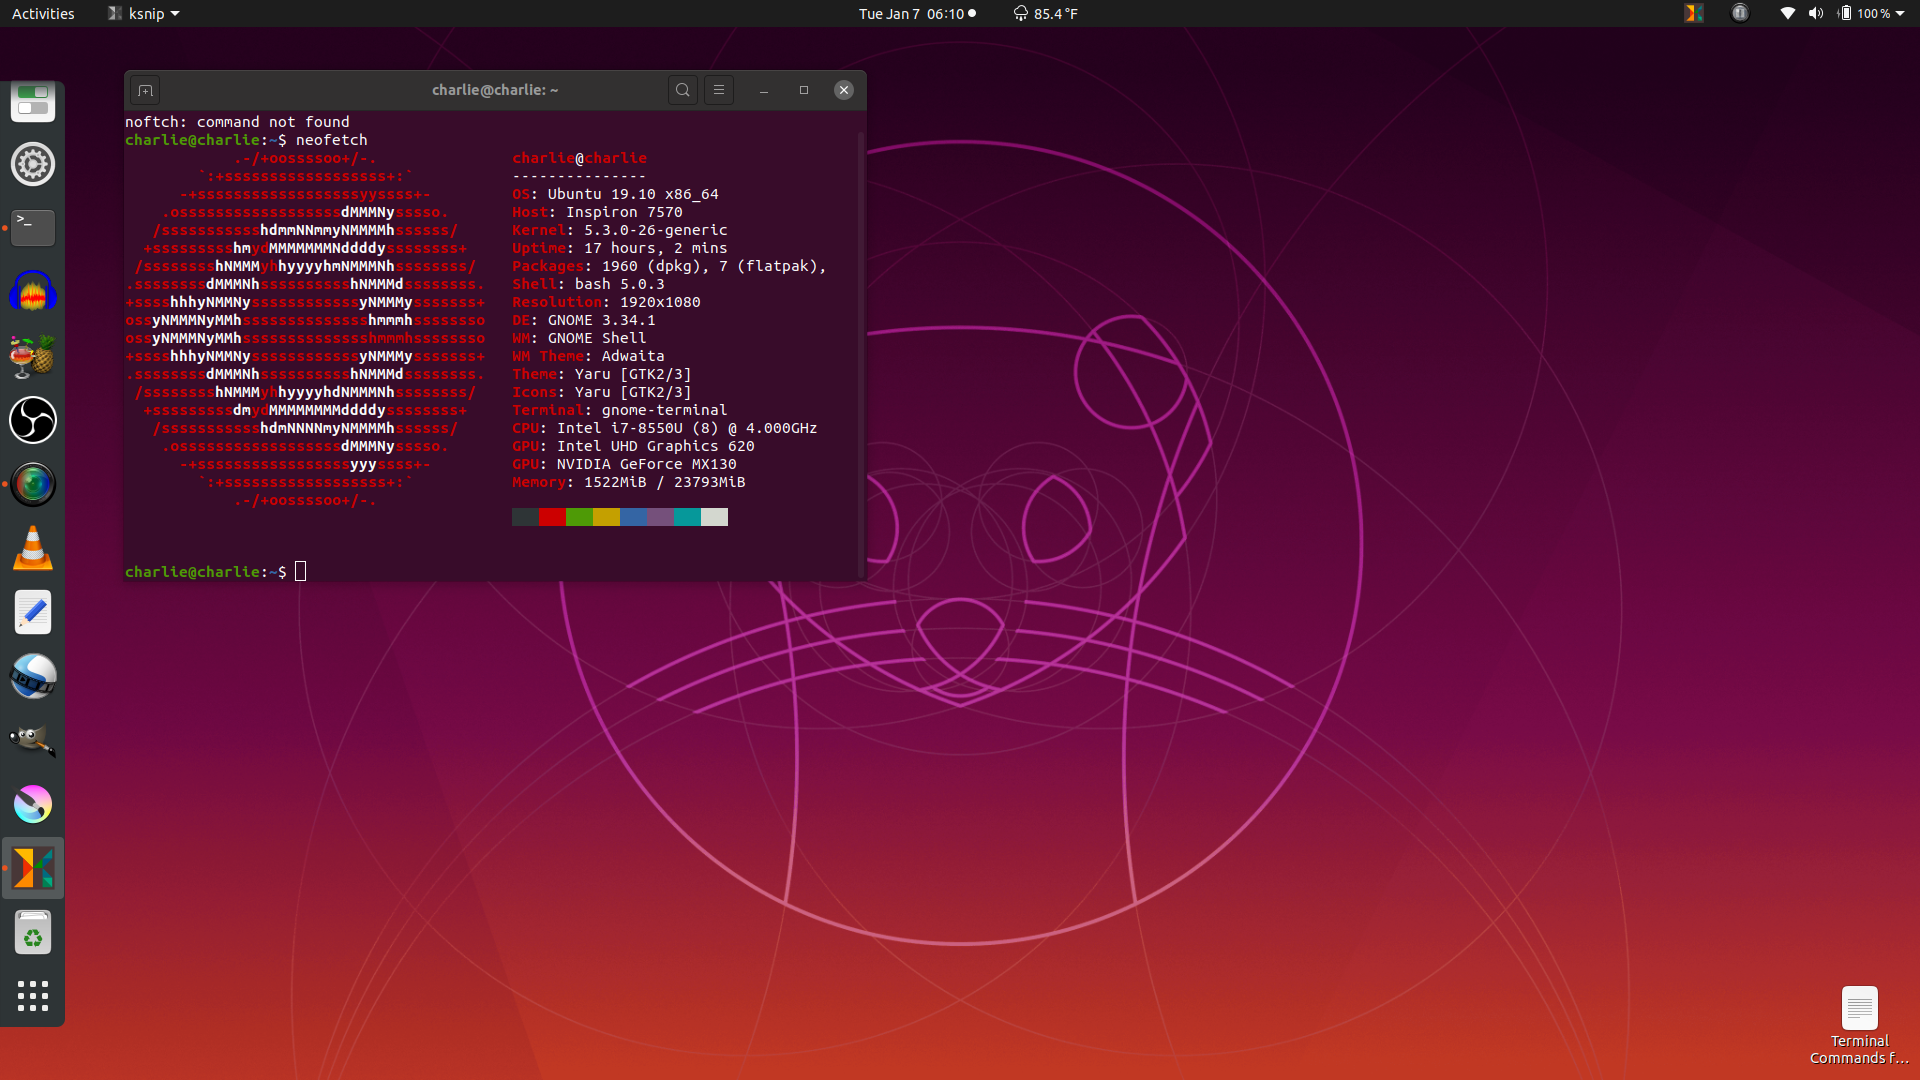
Task: Open the Terminal Commands file on desktop
Action: 1859,1025
